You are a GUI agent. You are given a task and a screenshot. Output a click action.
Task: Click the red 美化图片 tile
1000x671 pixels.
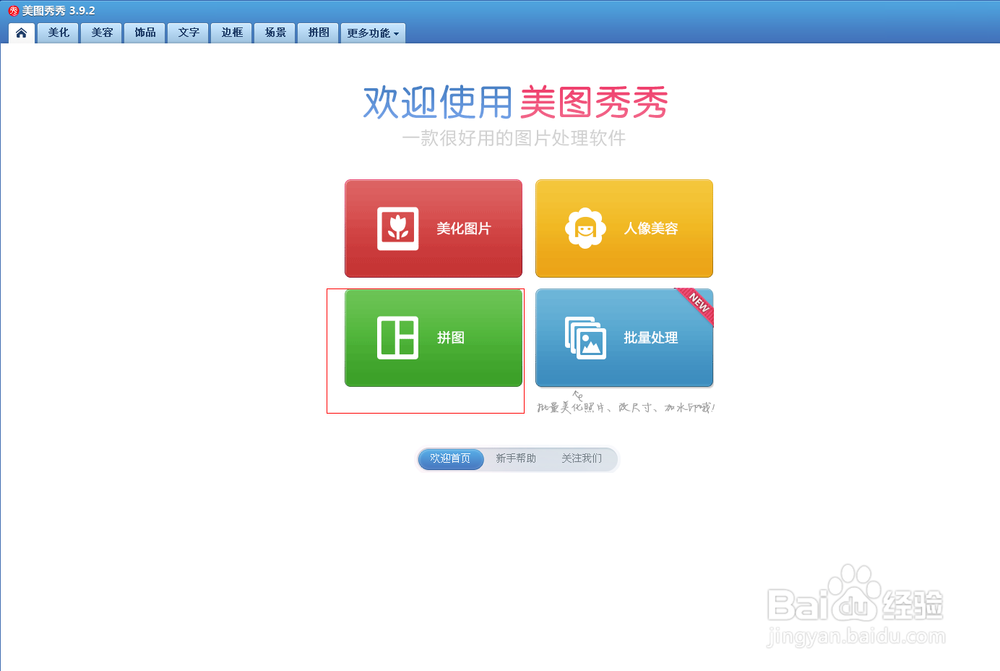[x=433, y=228]
